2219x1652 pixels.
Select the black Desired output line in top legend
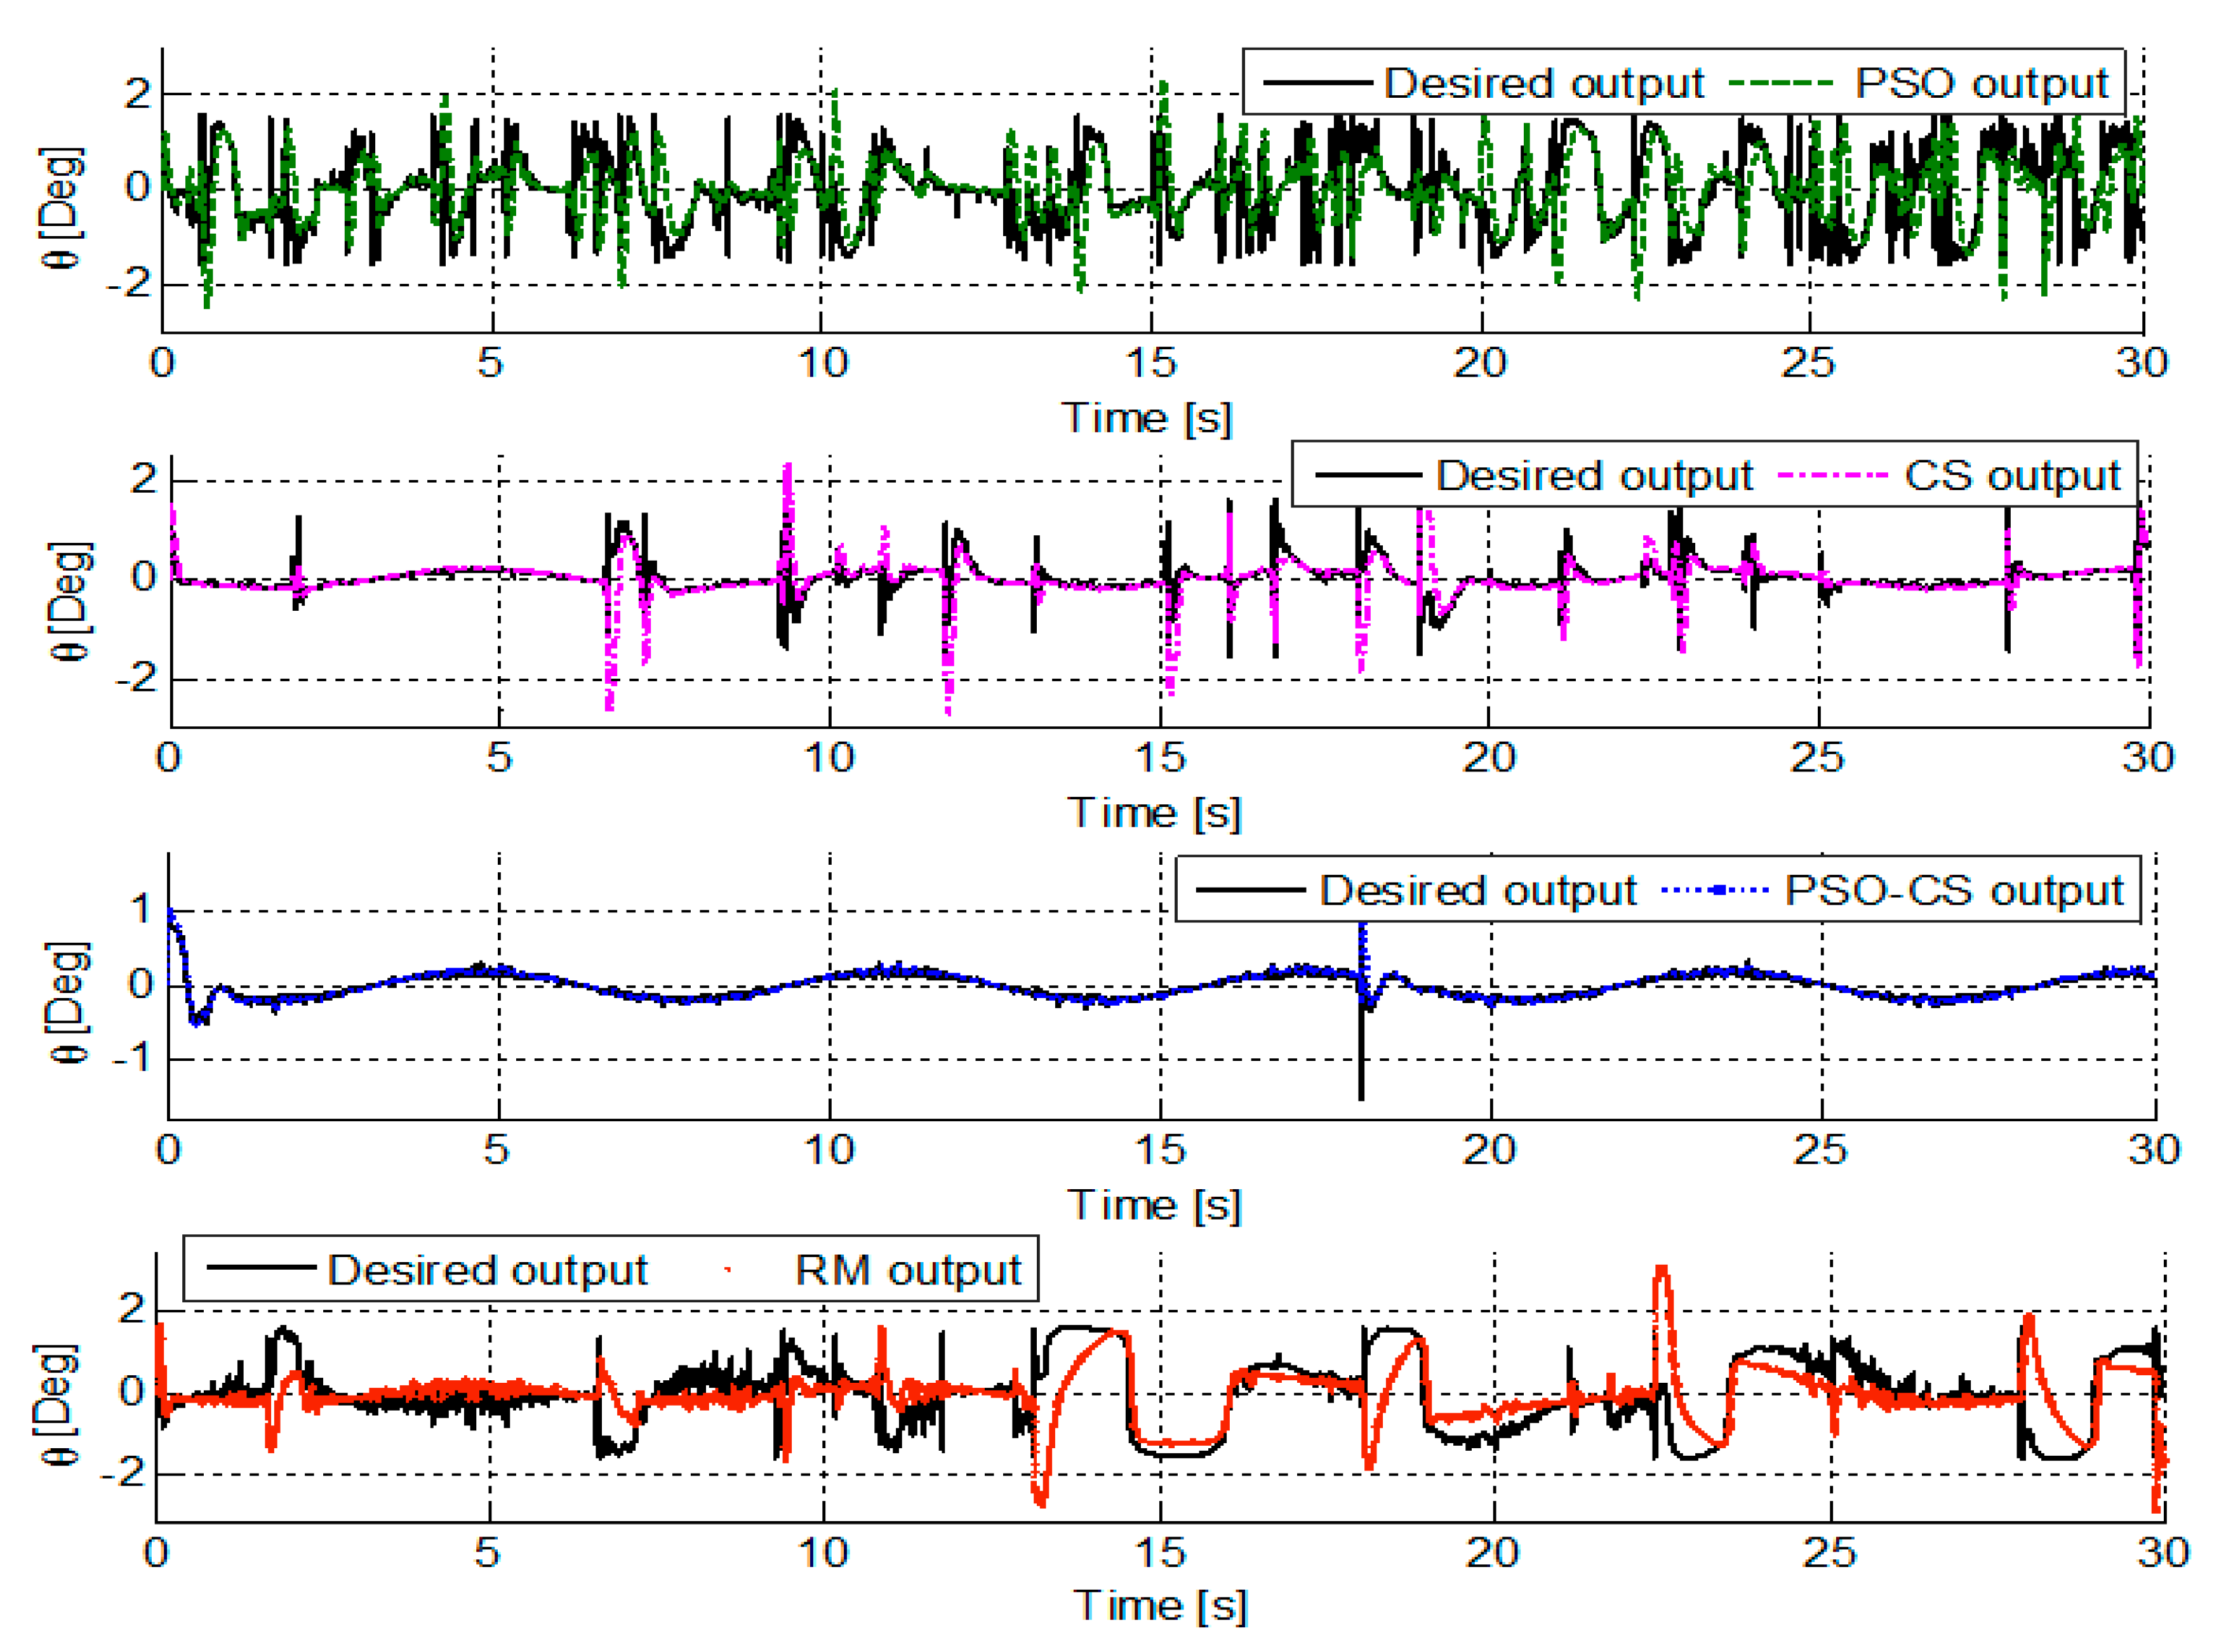1320,82
